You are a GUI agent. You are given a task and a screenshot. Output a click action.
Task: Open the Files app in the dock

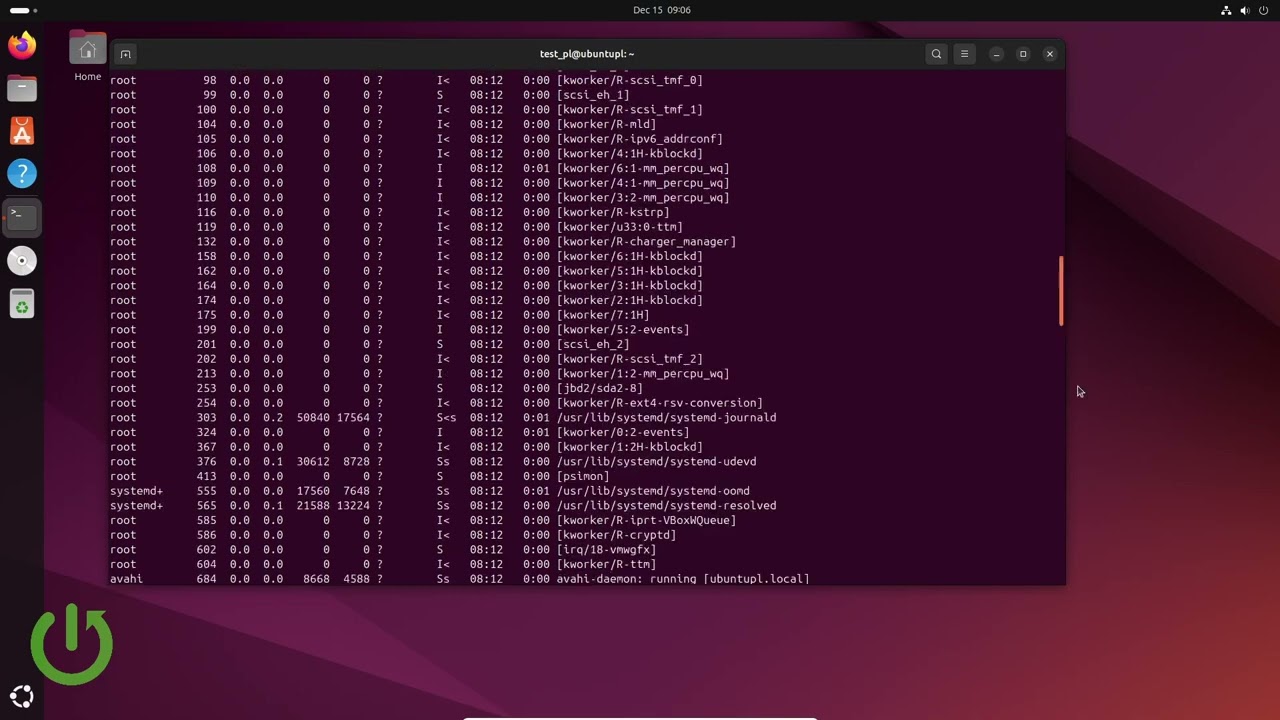tap(22, 88)
